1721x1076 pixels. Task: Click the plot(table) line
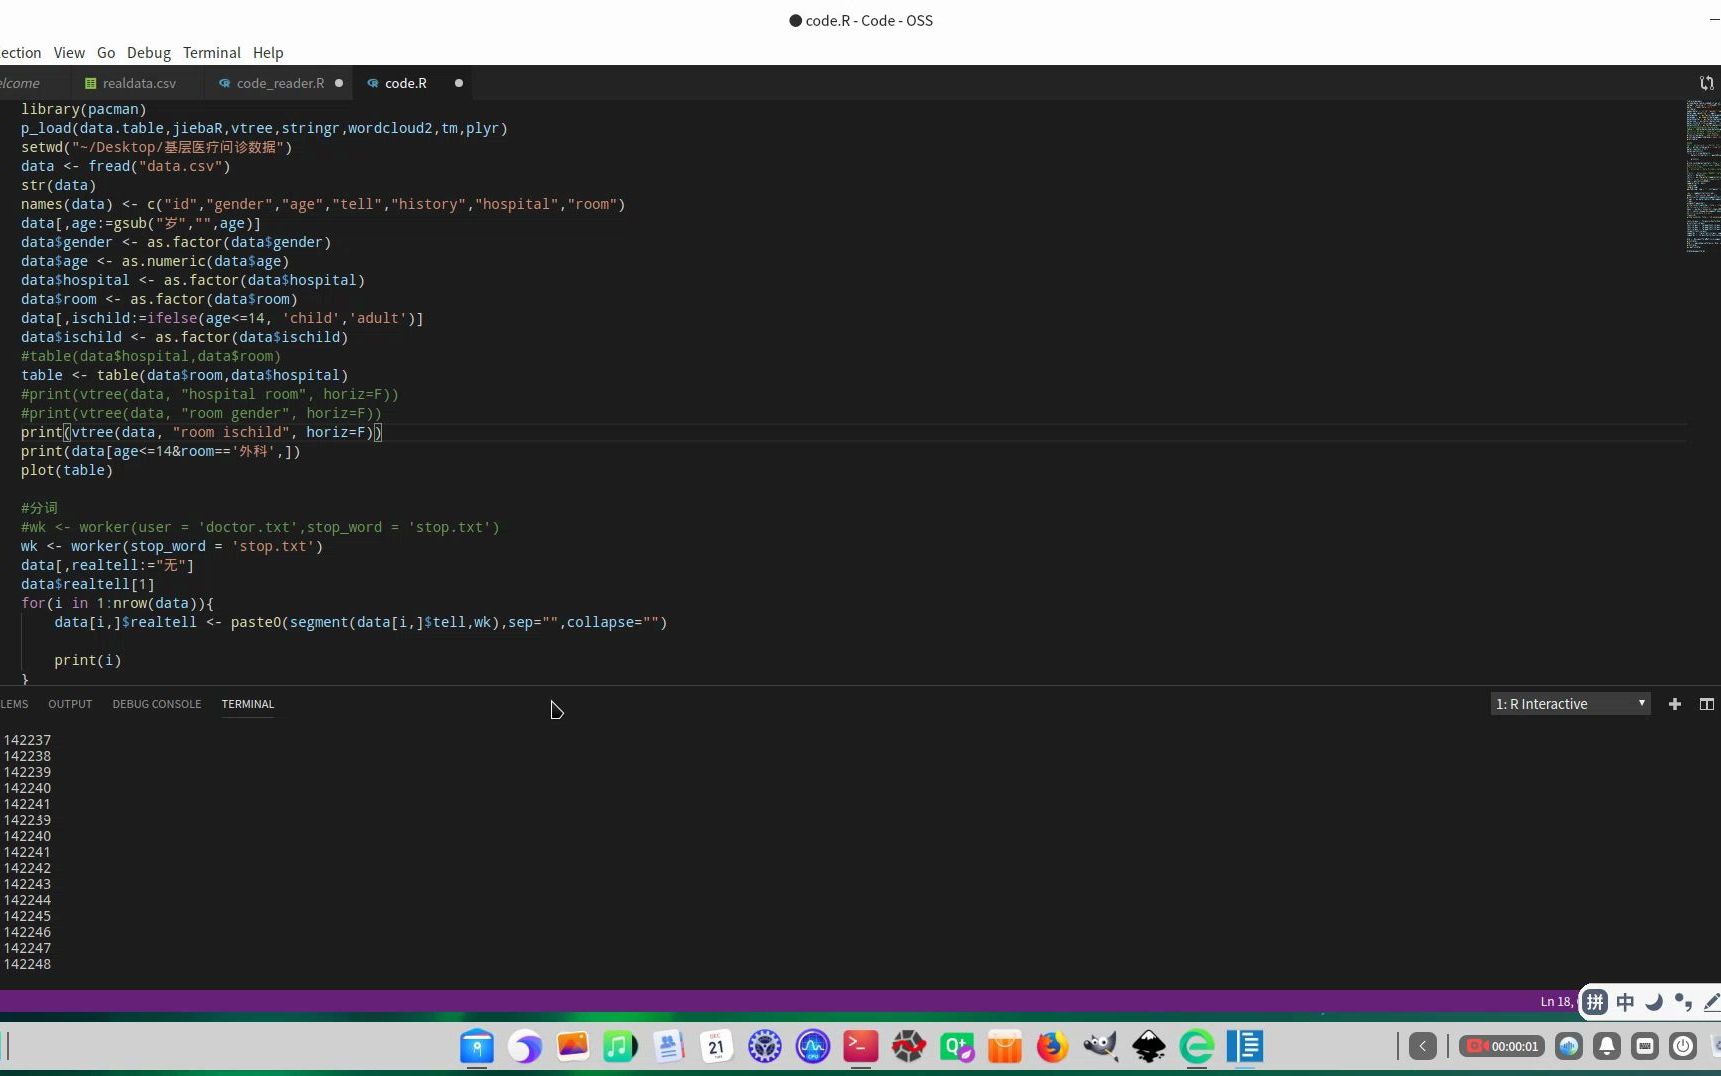67,470
